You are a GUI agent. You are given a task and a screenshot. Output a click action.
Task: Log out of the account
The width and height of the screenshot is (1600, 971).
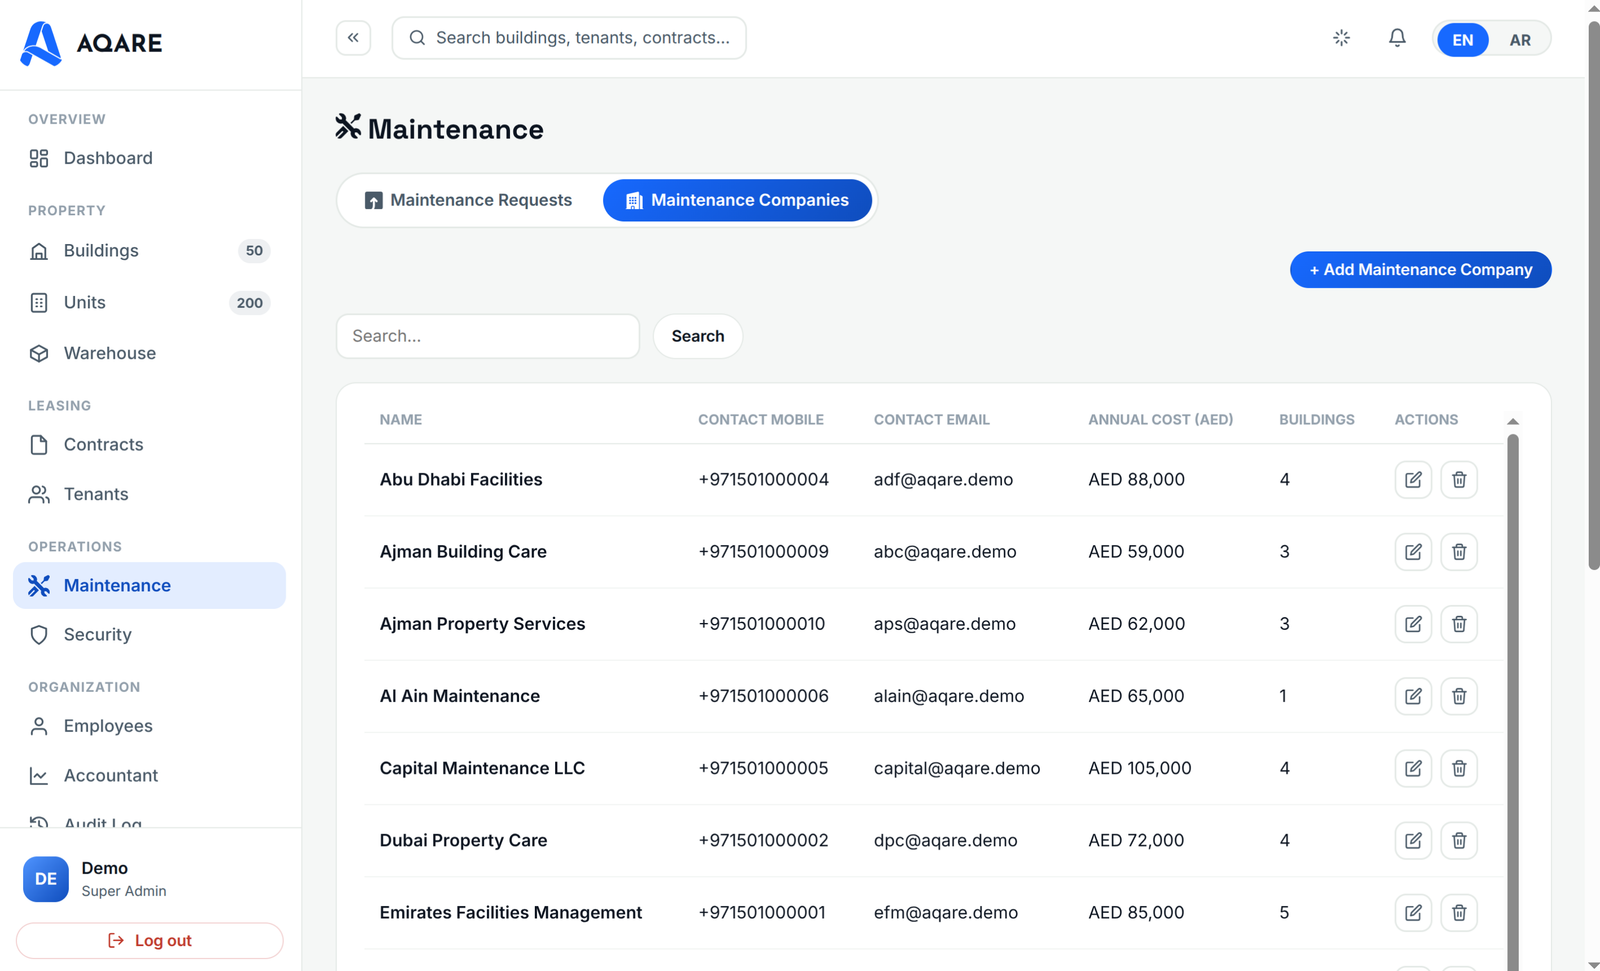150,941
